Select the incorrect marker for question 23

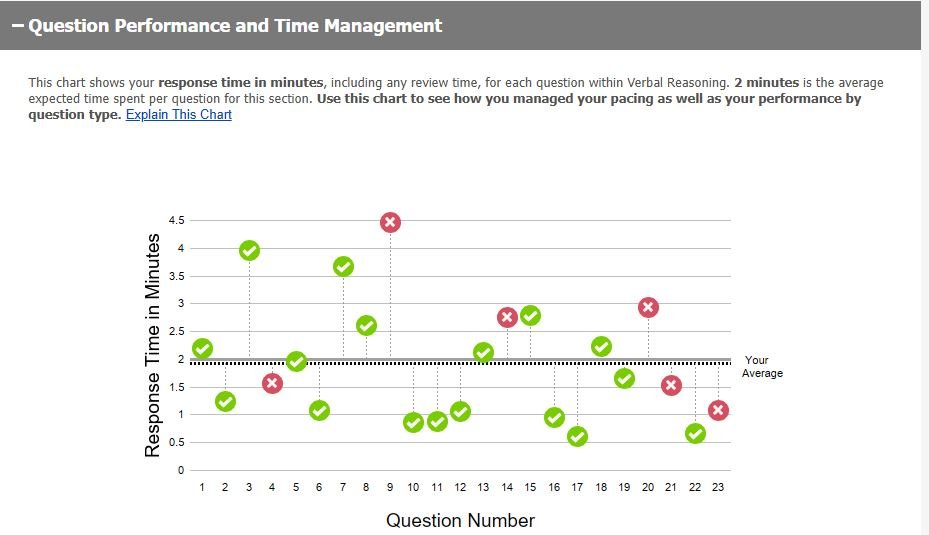coord(718,410)
